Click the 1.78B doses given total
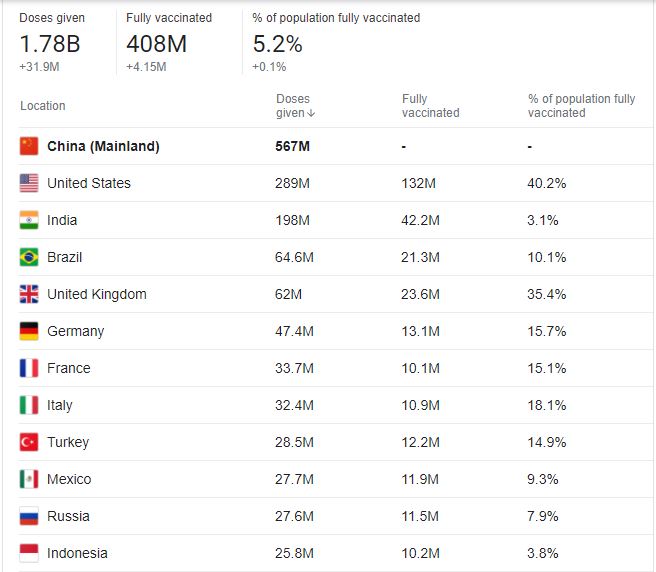 coord(50,44)
